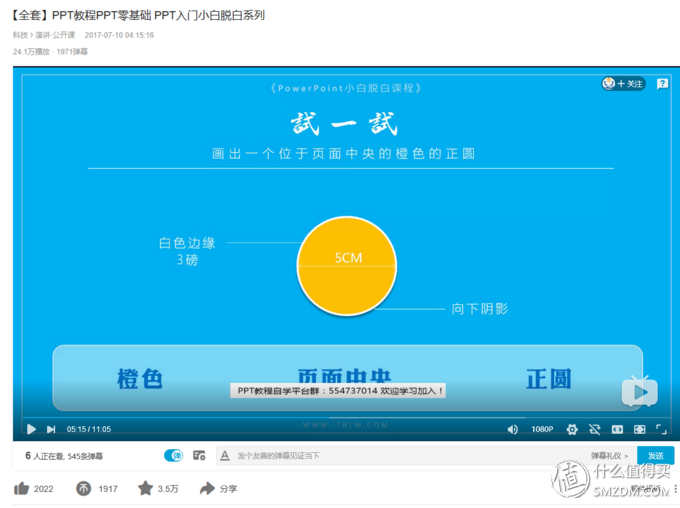Open danmaku font style A icon
Screen dimensions: 680x508
click(x=225, y=456)
